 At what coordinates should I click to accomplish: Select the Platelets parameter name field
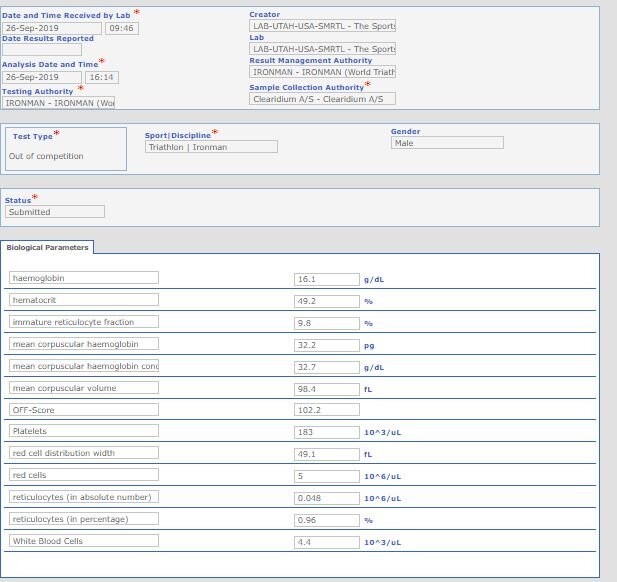[84, 431]
